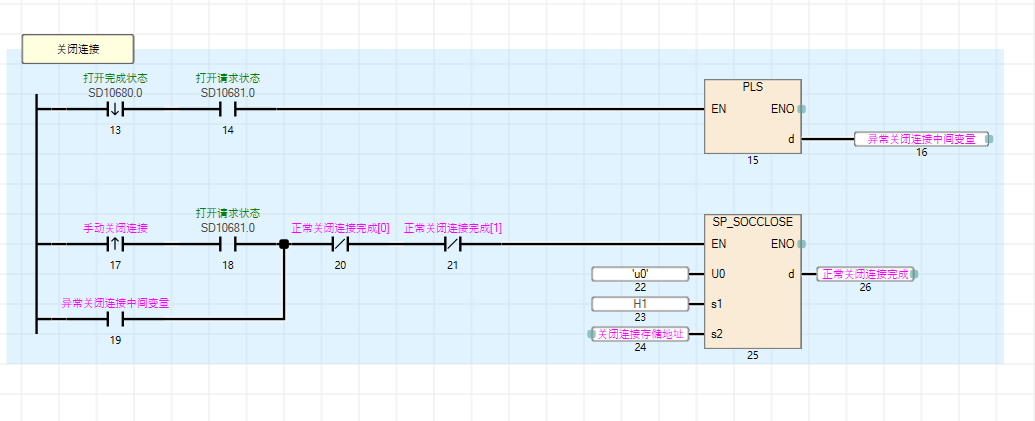This screenshot has width=1035, height=421.
Task: Click the ENO pin of the PLS block
Action: pos(783,109)
